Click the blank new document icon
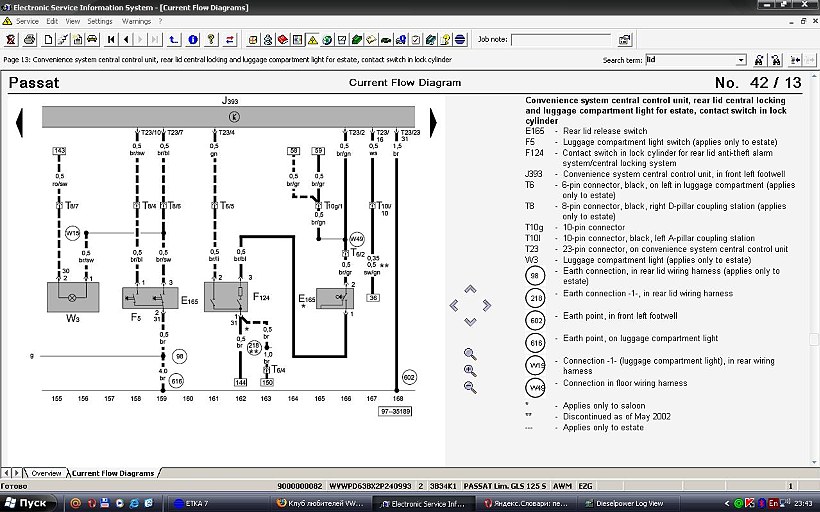Viewport: 820px width, 512px height. pos(48,39)
